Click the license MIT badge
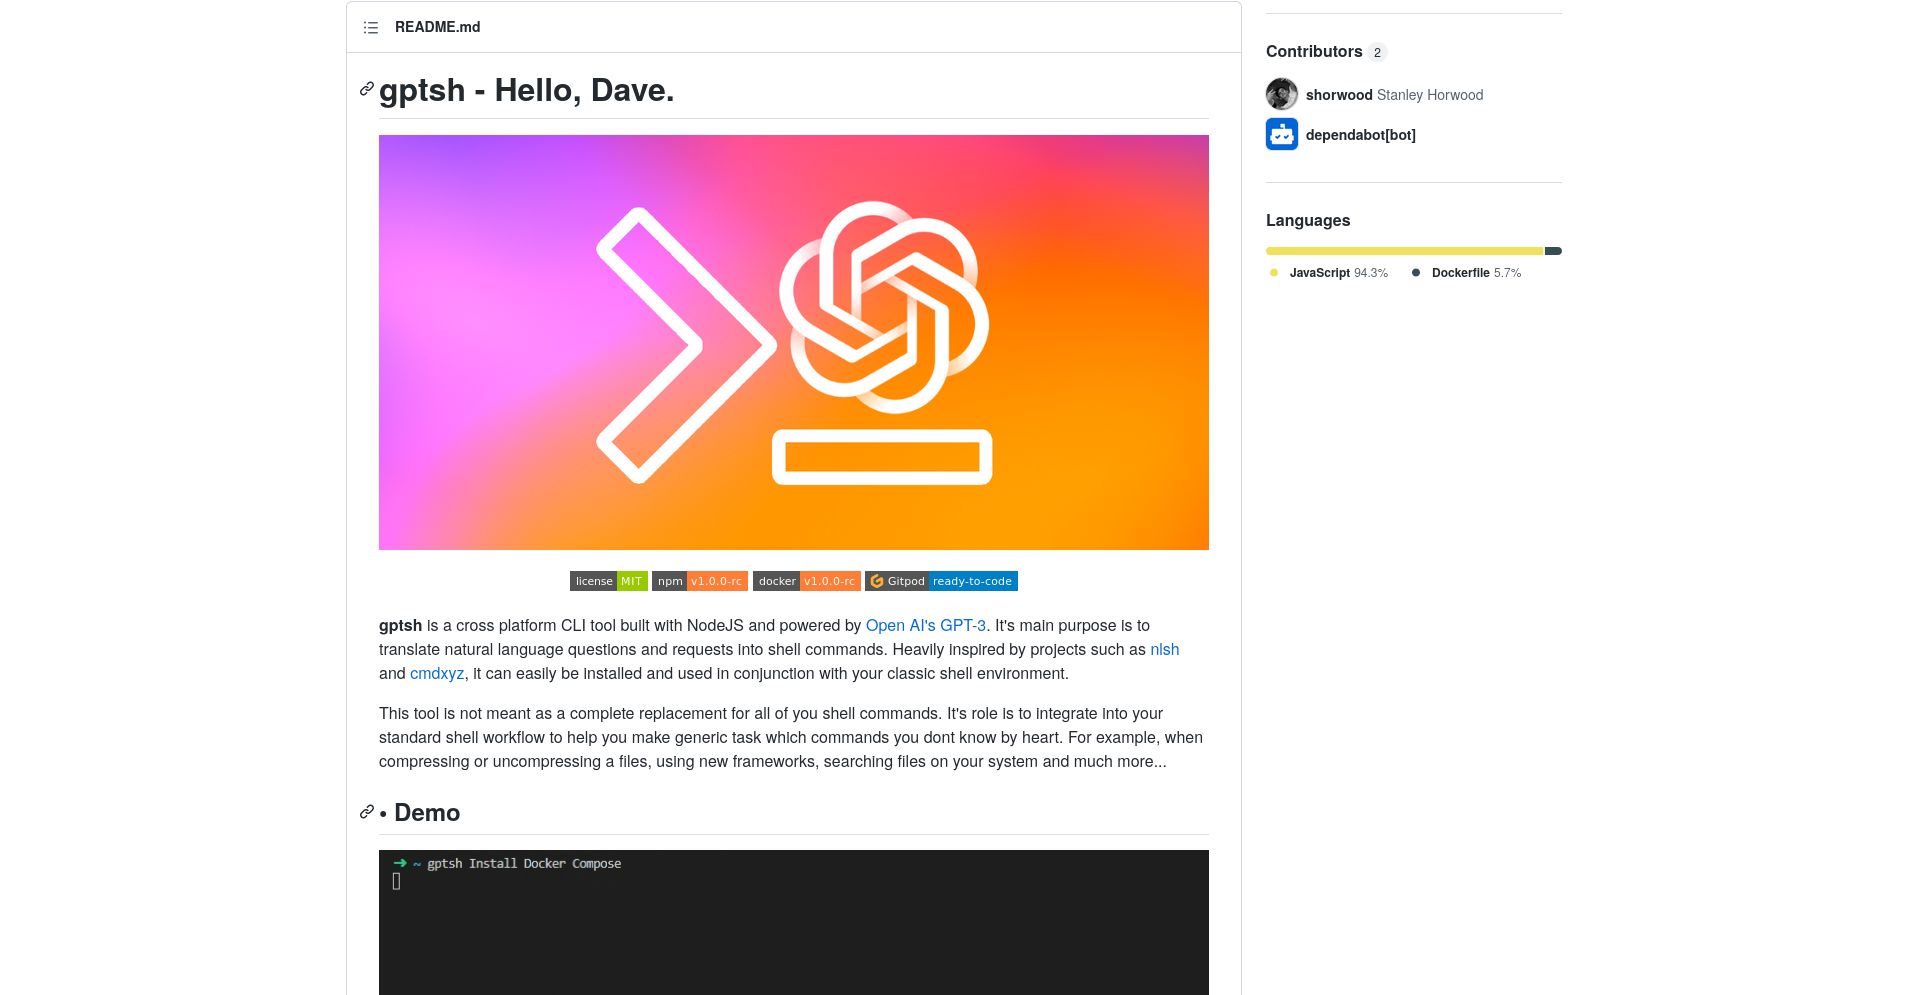 (x=609, y=581)
